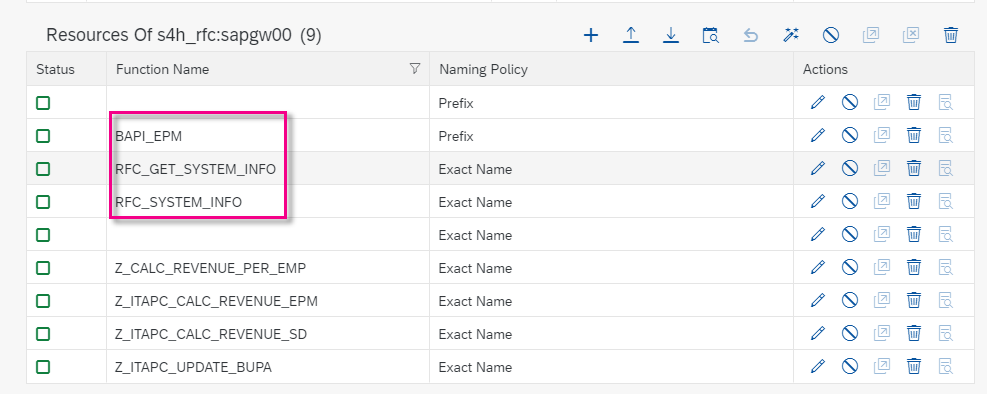Click the magic wand icon in the toolbar
987x394 pixels.
791,35
